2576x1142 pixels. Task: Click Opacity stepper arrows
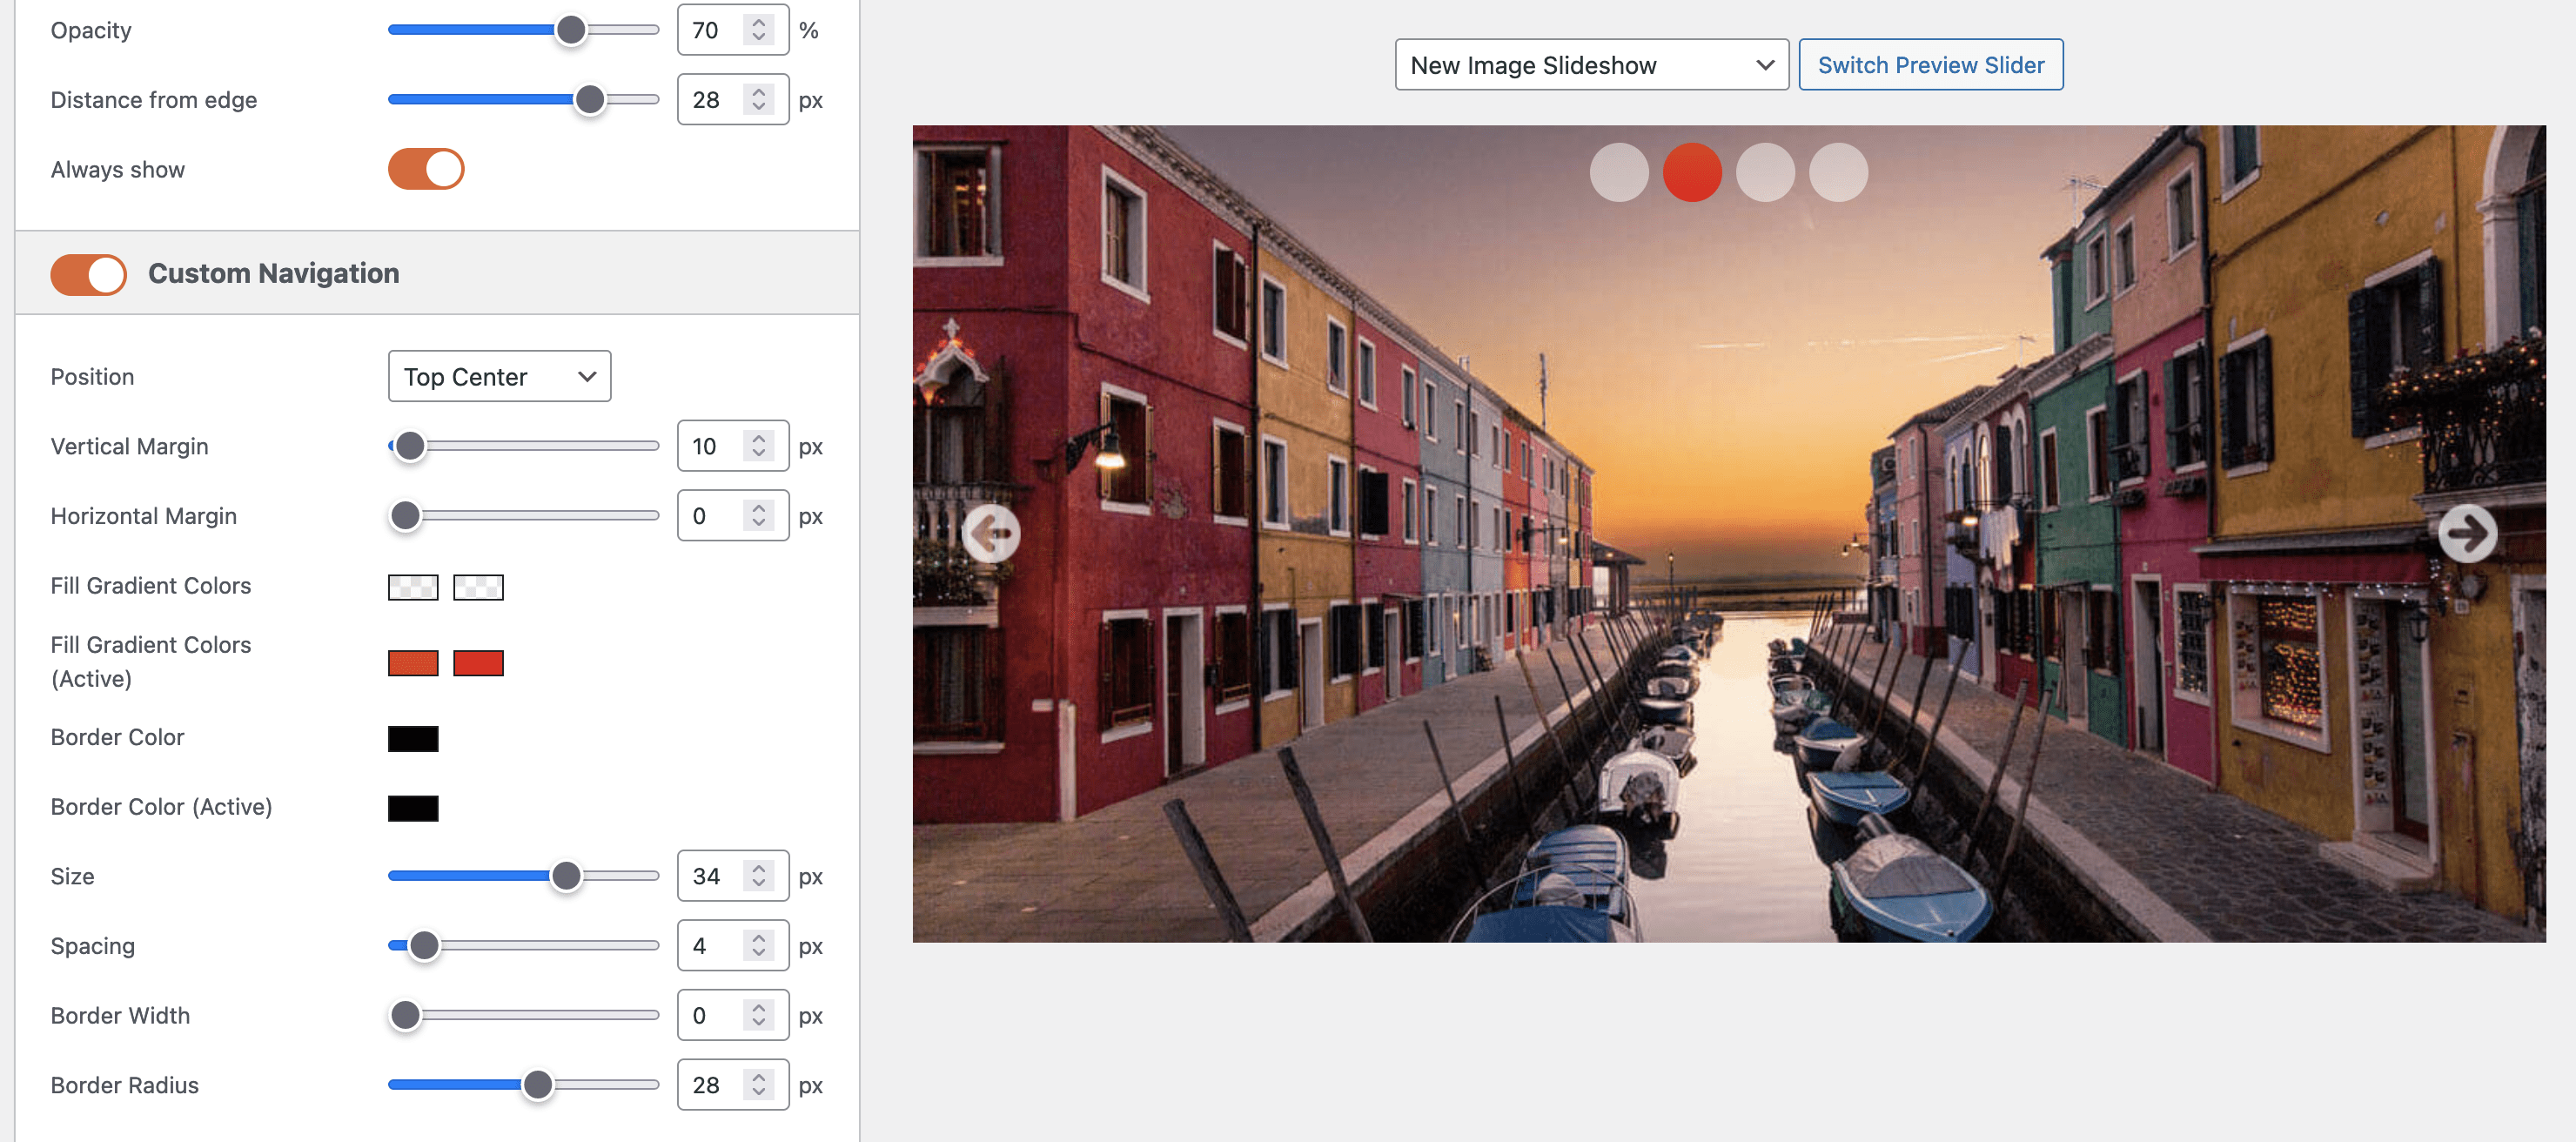click(x=759, y=30)
